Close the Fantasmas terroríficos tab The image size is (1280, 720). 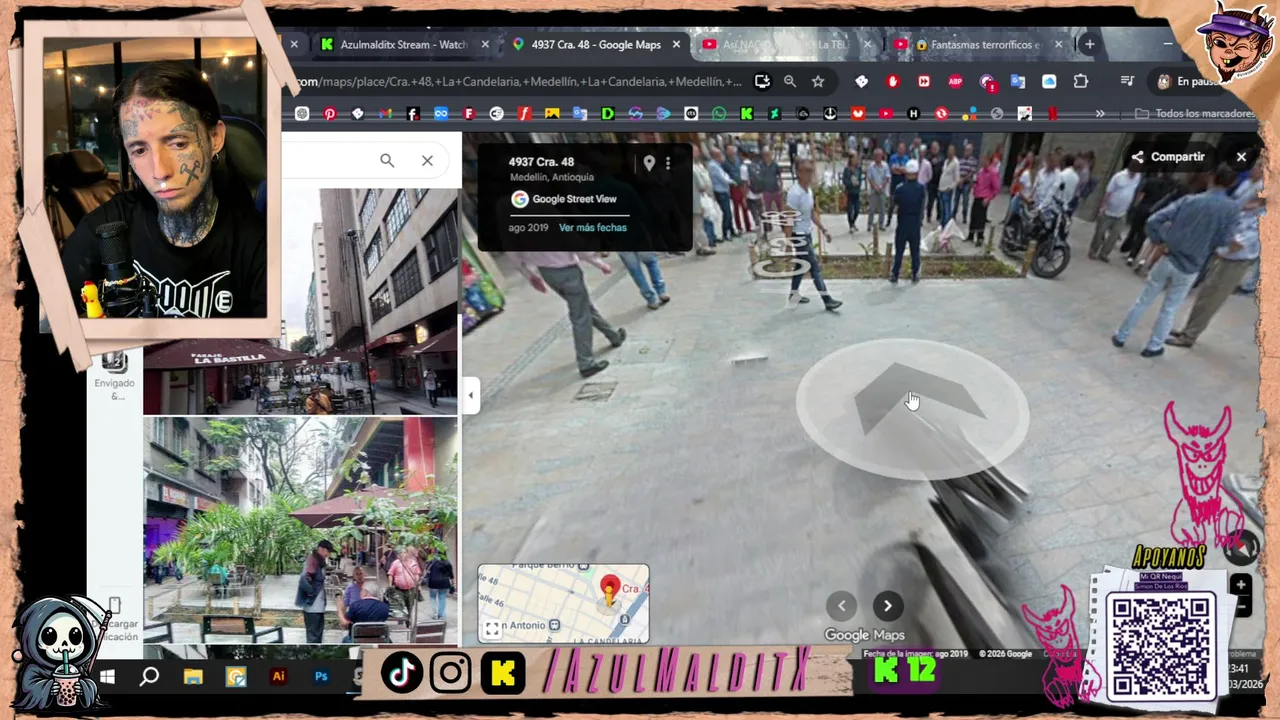(x=1058, y=44)
